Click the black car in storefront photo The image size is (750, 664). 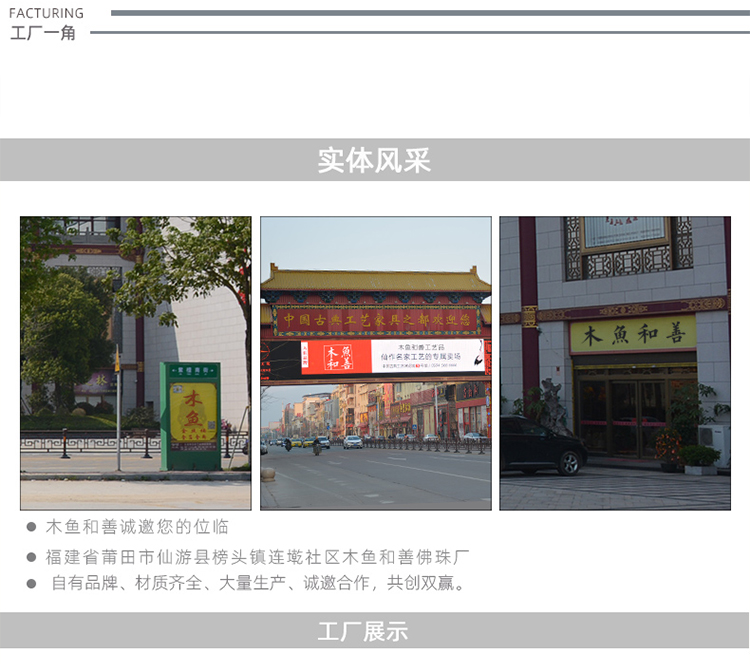point(543,444)
